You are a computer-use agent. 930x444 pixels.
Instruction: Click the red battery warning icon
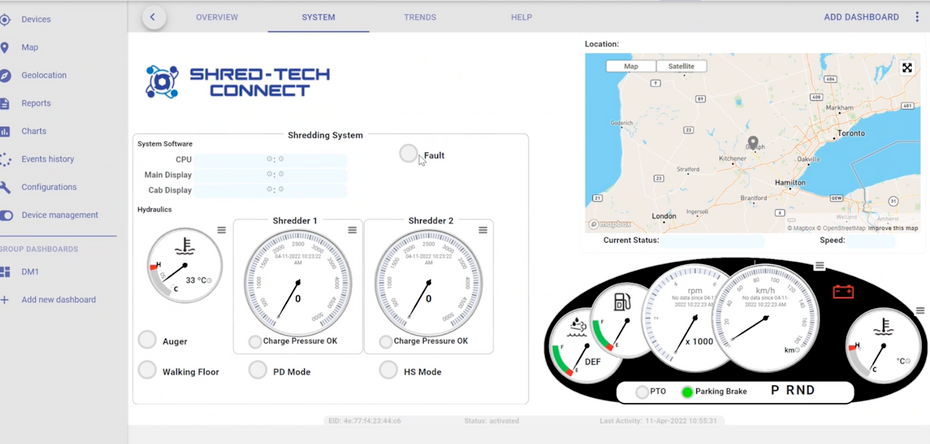(843, 292)
